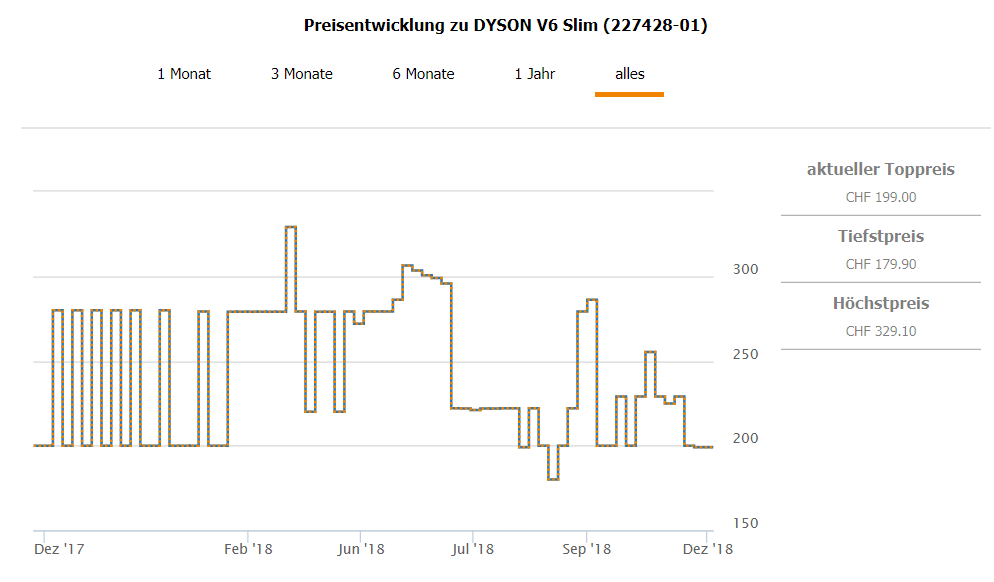Select the 1 Monat time range tab

click(x=184, y=74)
